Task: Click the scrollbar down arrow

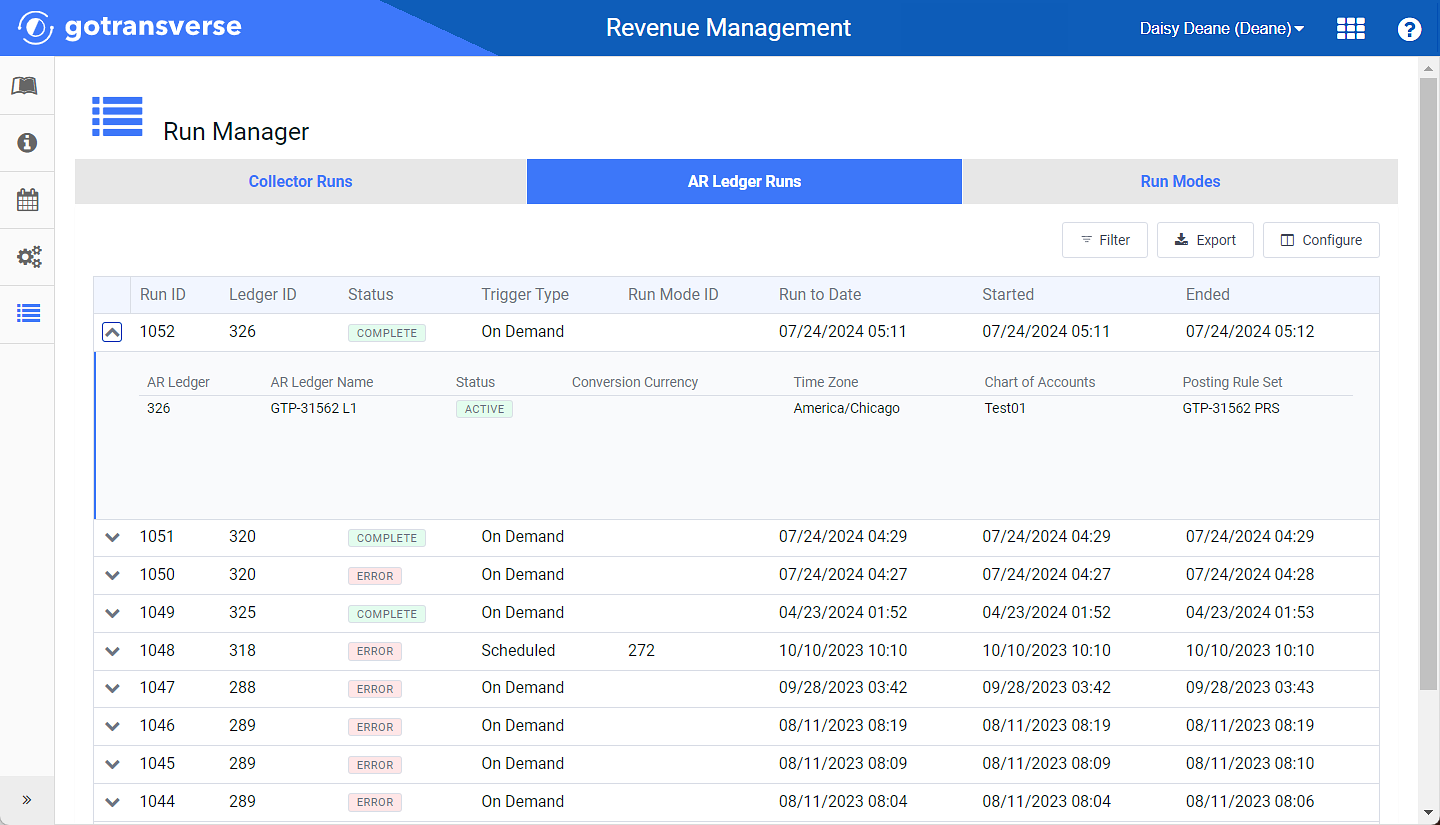Action: (1429, 813)
